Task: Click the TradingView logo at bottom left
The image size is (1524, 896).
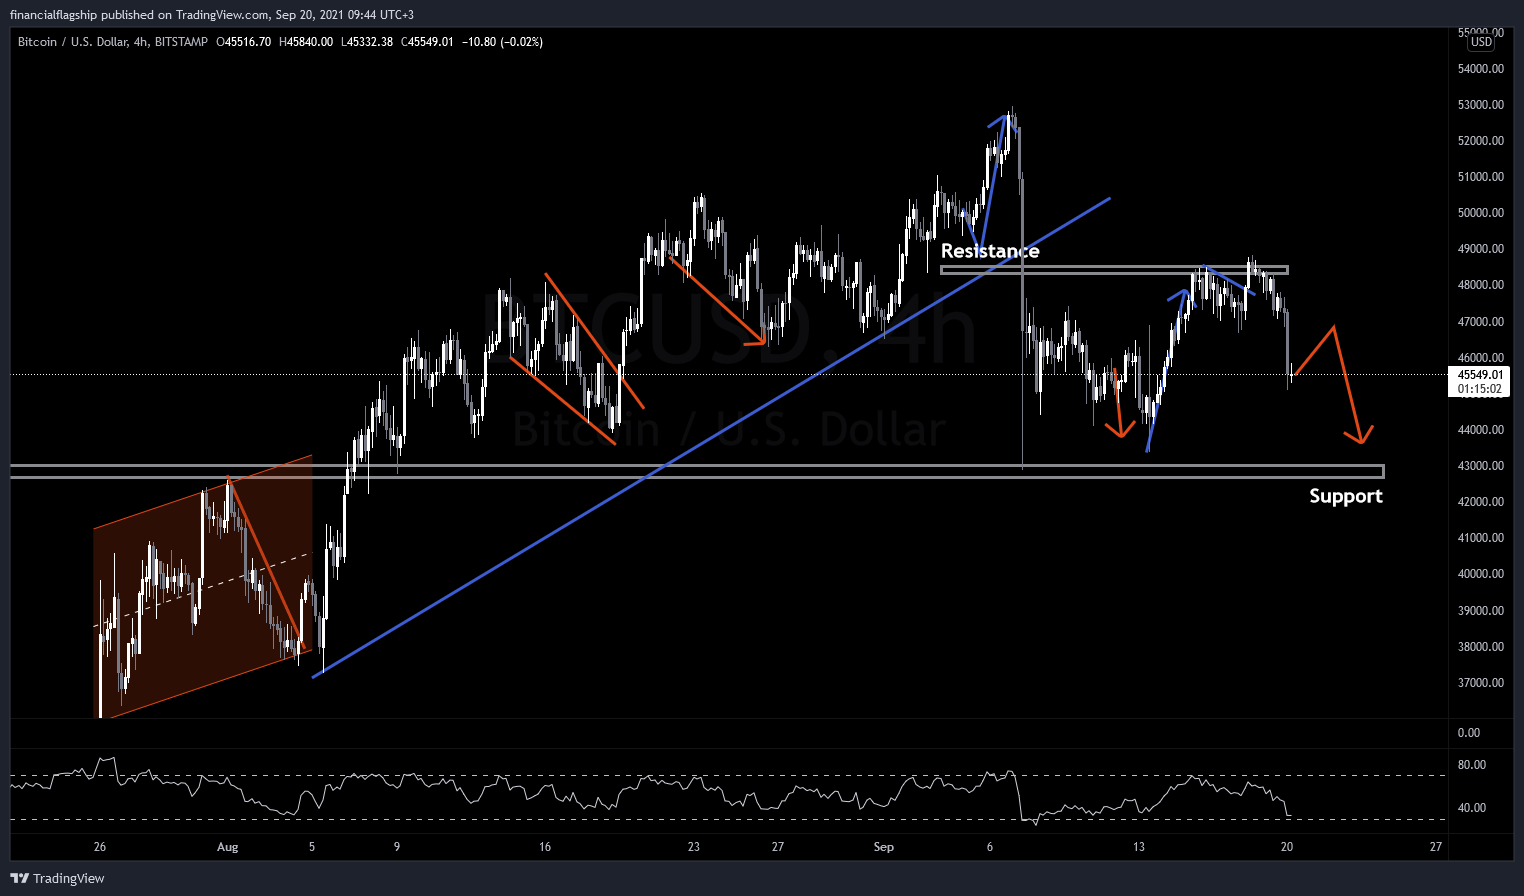Action: pos(57,878)
